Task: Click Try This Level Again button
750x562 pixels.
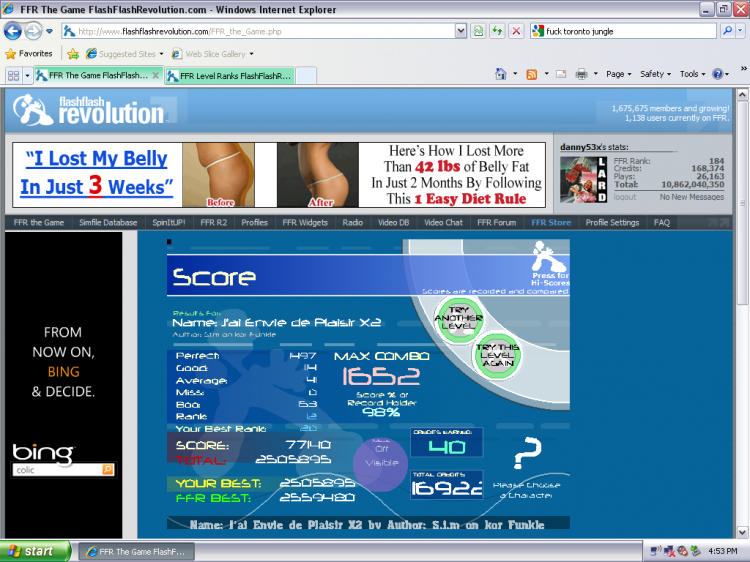Action: point(497,355)
